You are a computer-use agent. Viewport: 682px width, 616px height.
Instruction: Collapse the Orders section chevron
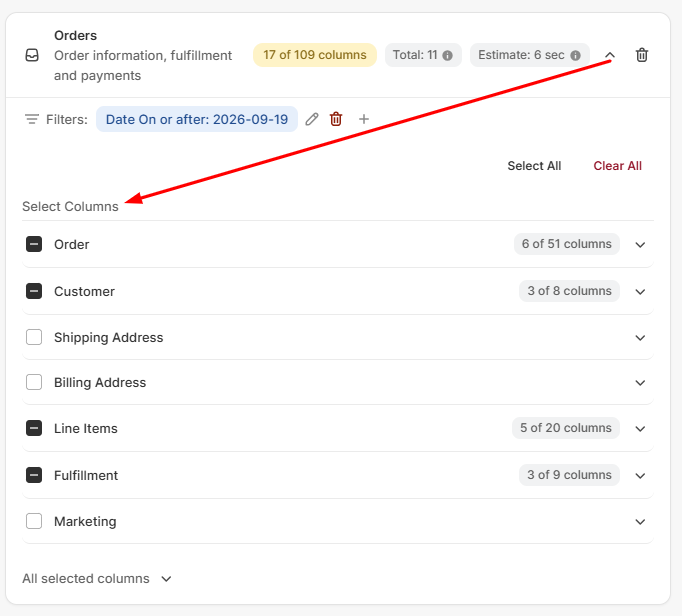tap(610, 55)
